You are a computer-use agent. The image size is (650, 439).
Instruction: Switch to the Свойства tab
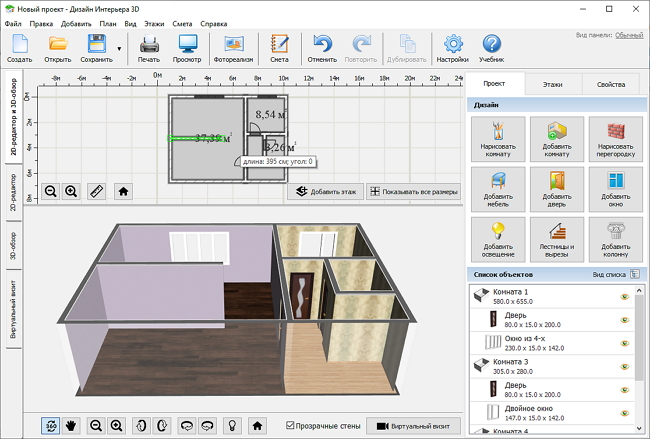[x=611, y=86]
